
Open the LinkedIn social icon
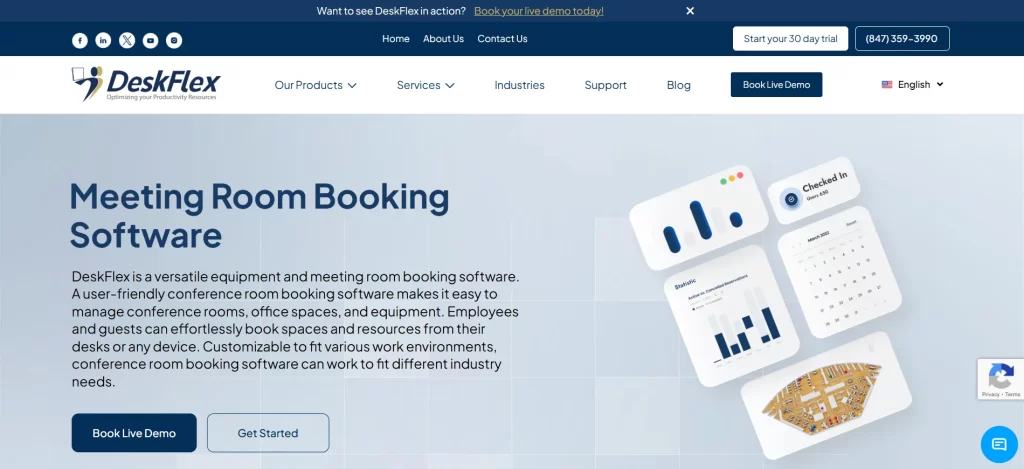click(x=103, y=40)
